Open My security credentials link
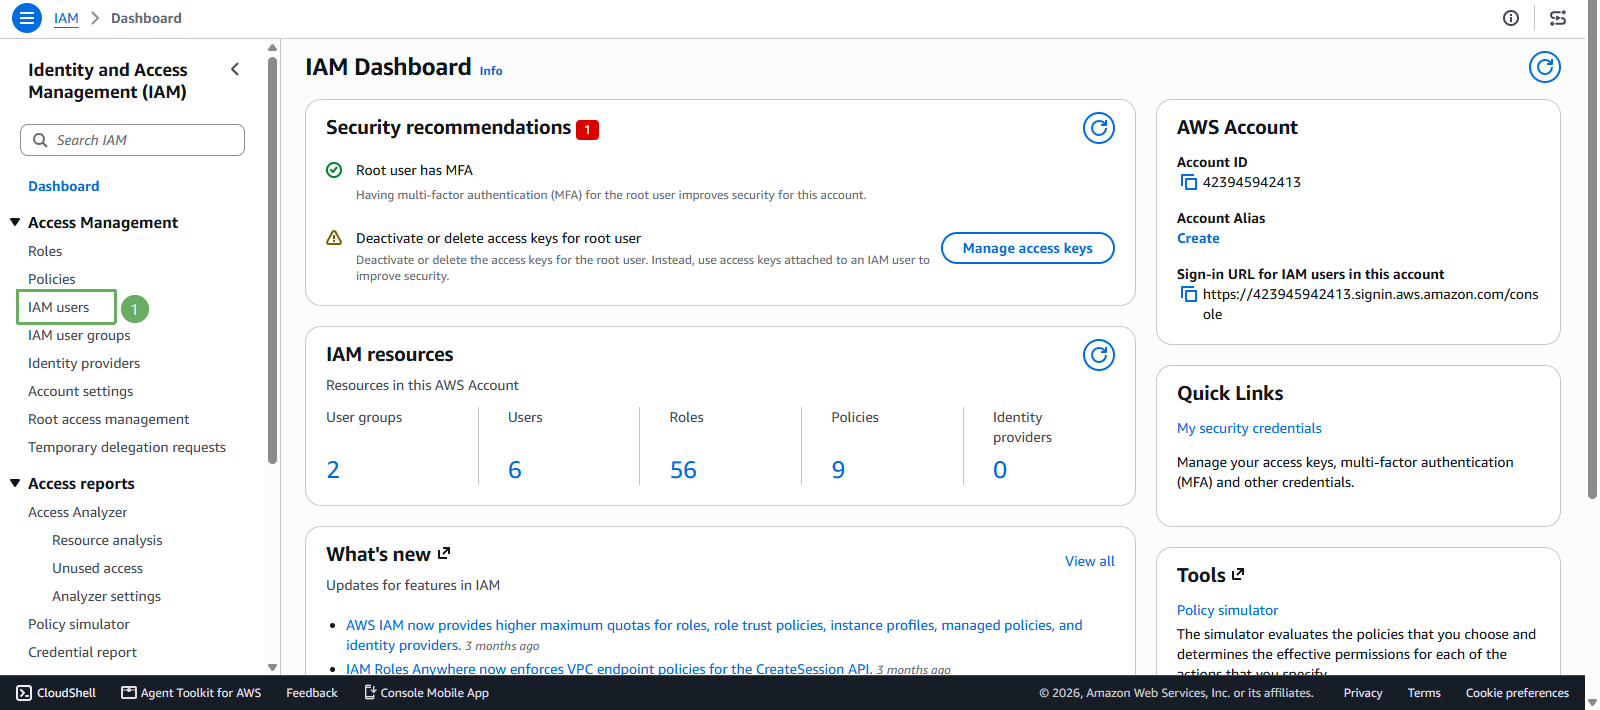1600x710 pixels. point(1249,428)
